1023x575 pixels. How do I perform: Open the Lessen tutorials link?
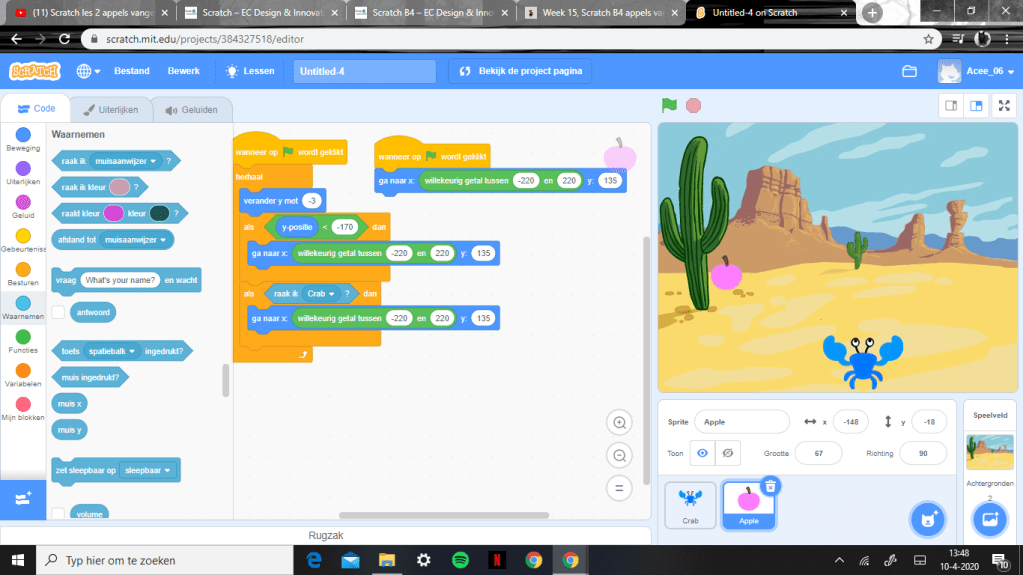[250, 71]
